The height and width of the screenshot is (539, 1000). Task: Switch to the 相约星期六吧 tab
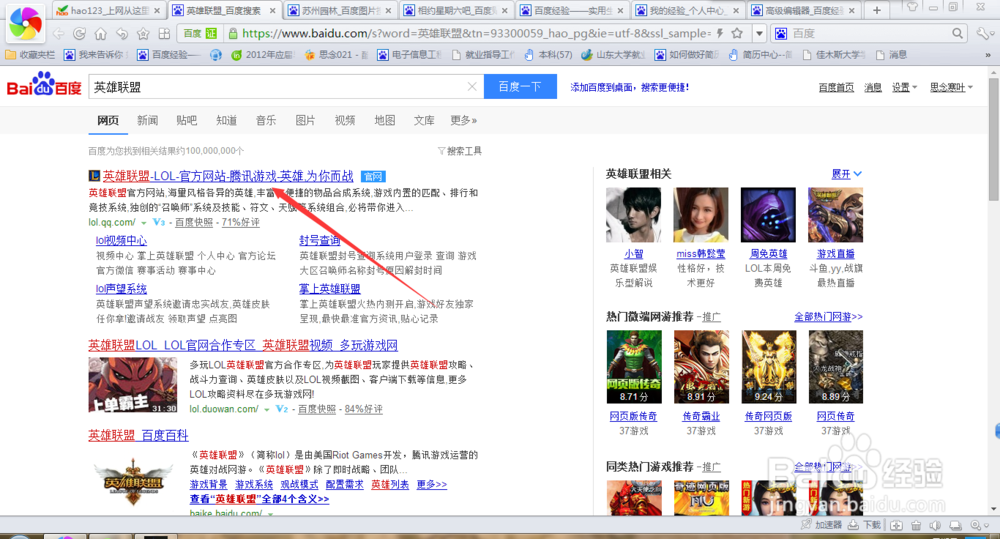pyautogui.click(x=455, y=11)
